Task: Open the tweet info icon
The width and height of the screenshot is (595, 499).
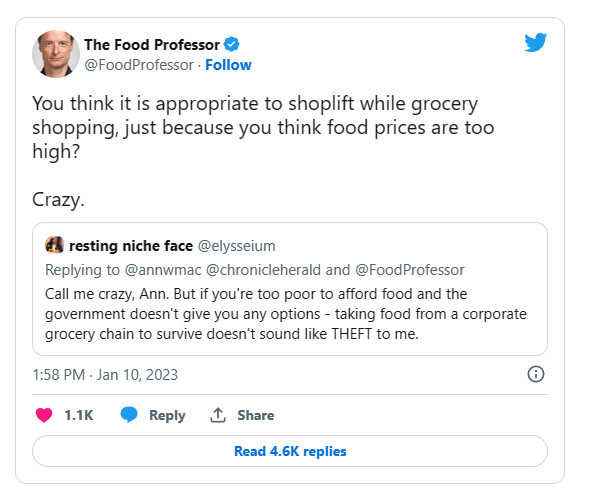Action: click(x=535, y=374)
